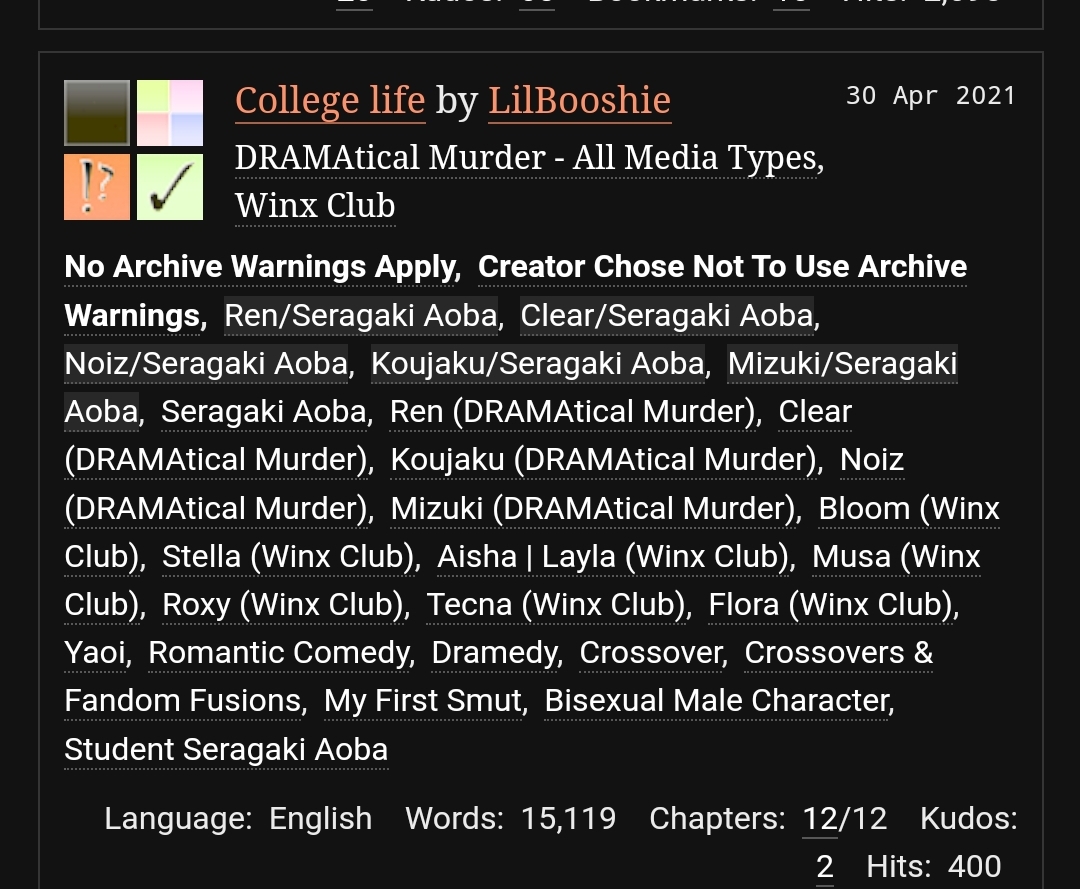1080x889 pixels.
Task: Click the Clear/Seragaki Aoba relationship tag
Action: tap(667, 315)
